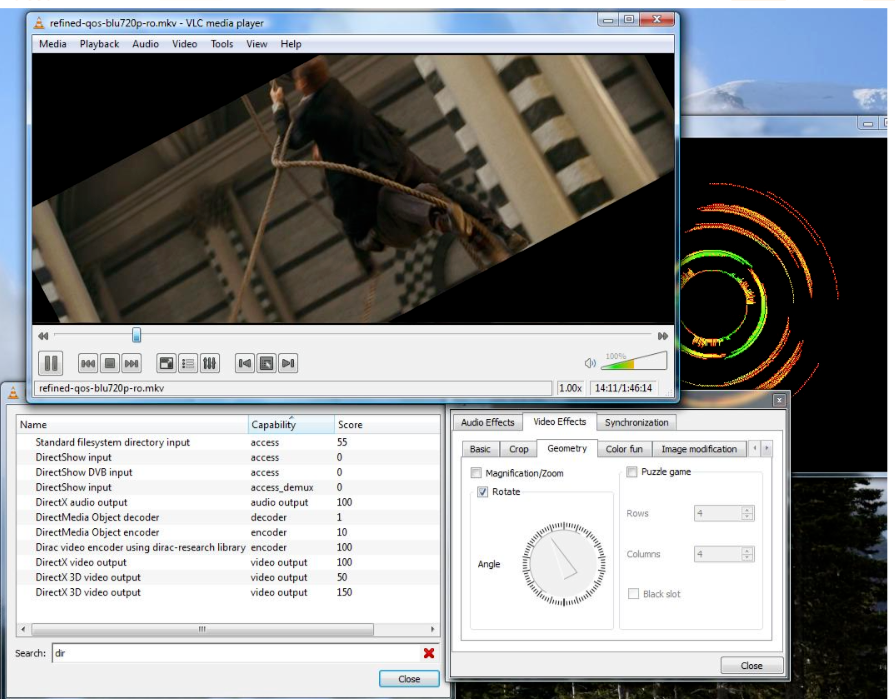Close the effects dialog with X icon
The height and width of the screenshot is (699, 895).
point(779,400)
